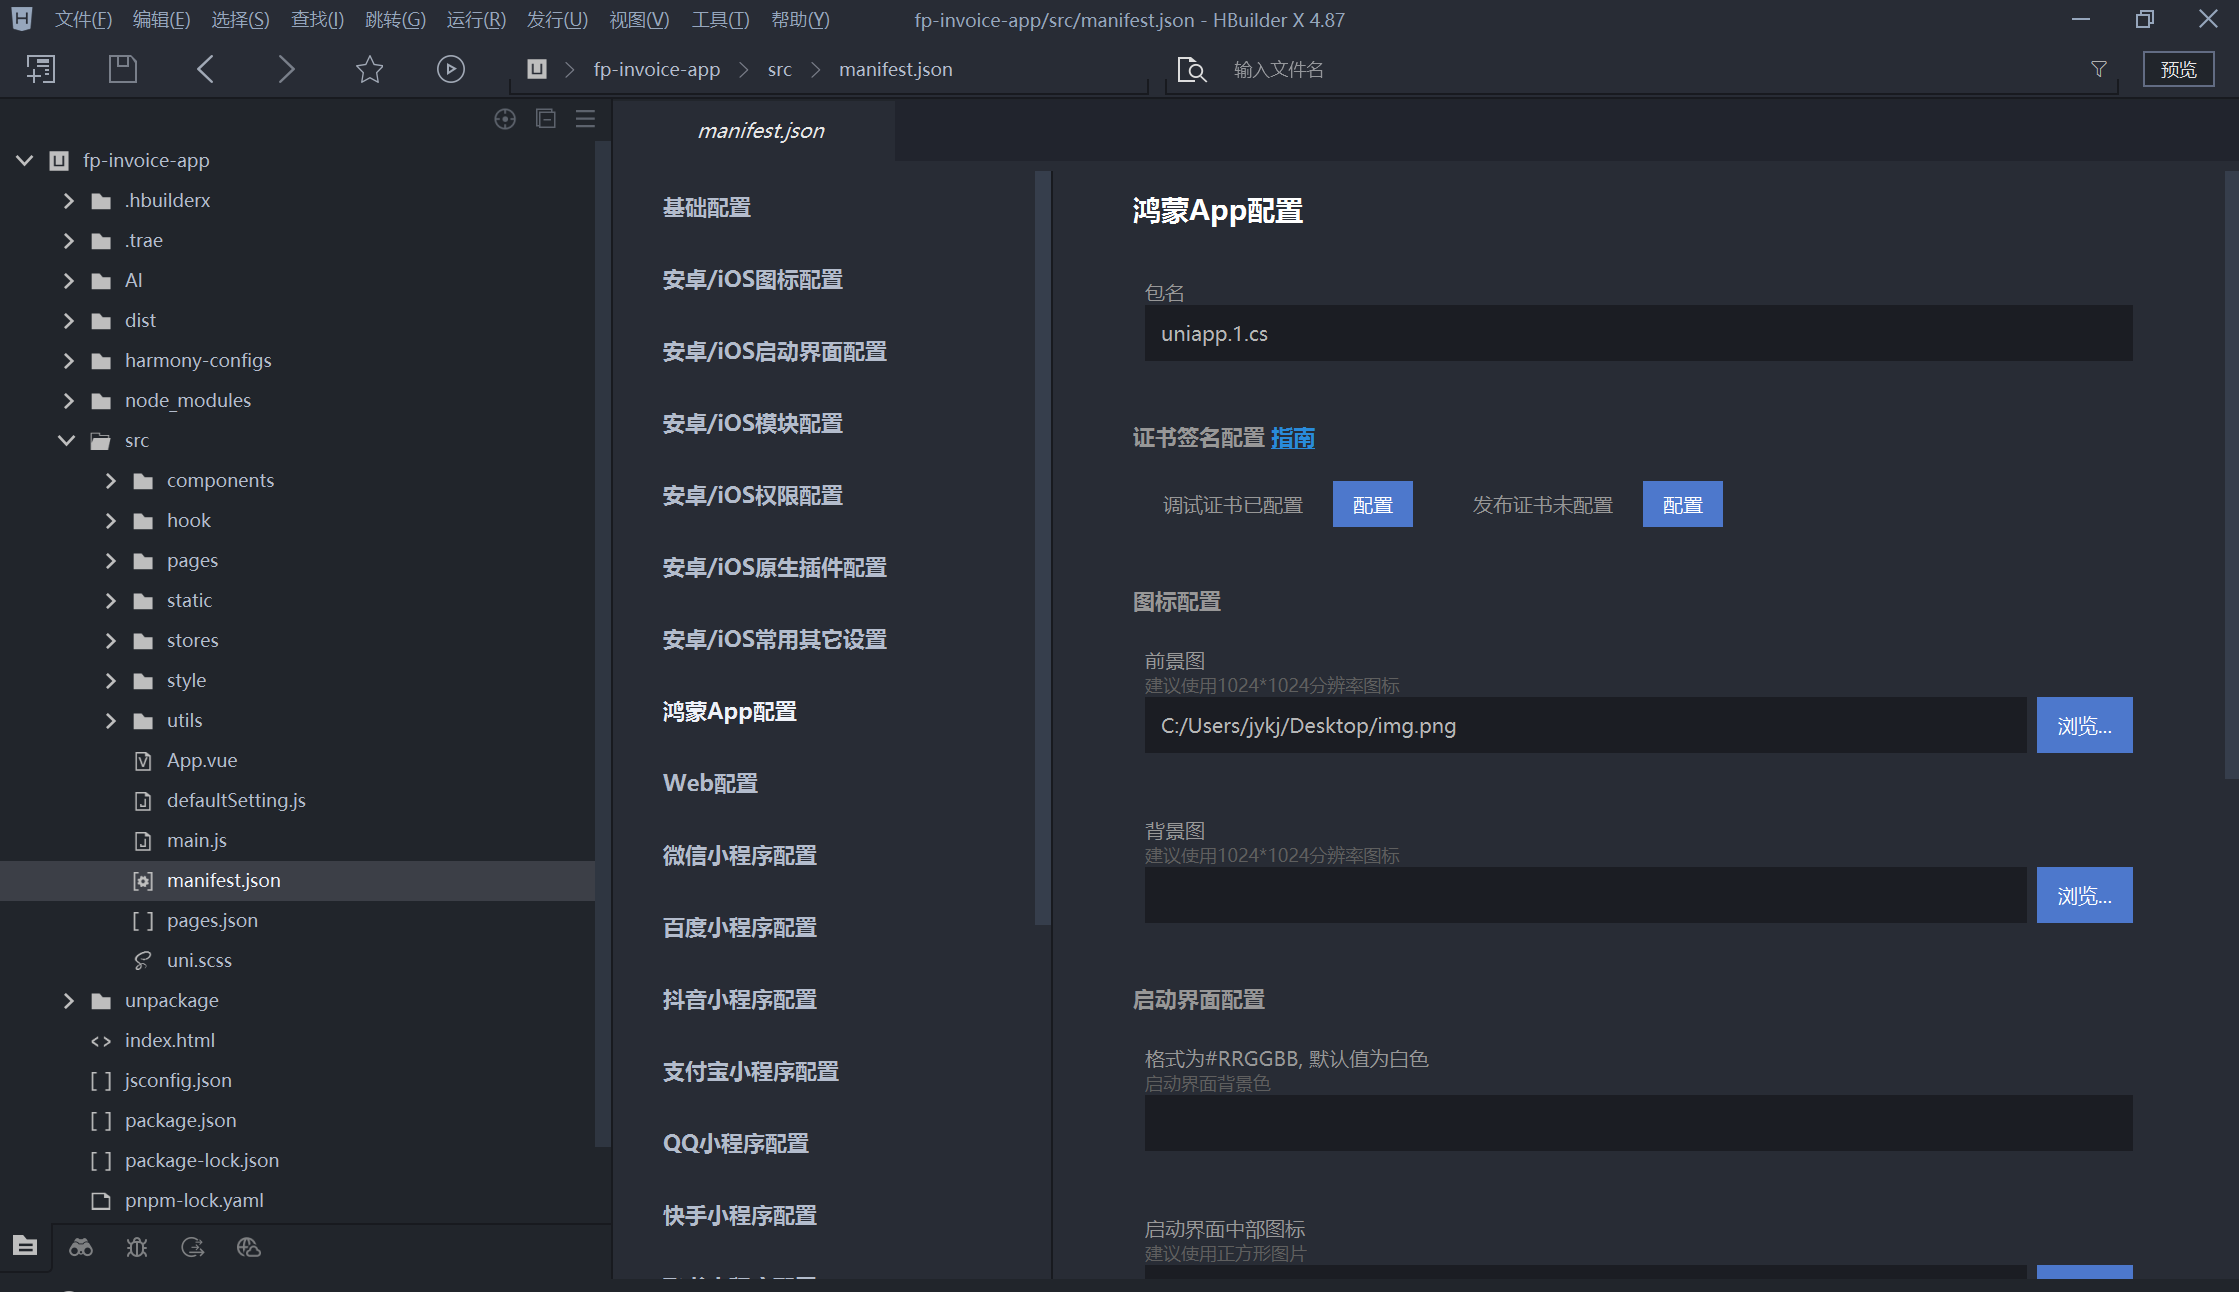Click the project manager icon at bottom left

point(25,1246)
